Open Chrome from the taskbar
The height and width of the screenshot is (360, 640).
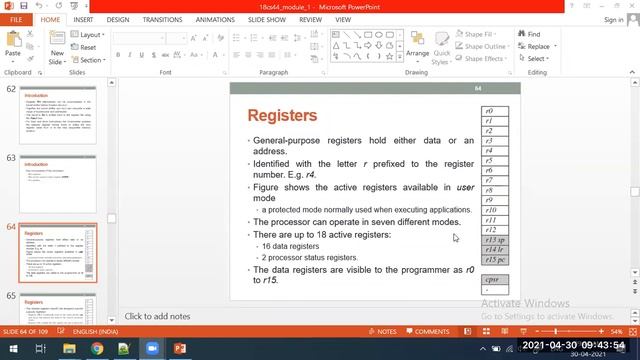click(97, 349)
